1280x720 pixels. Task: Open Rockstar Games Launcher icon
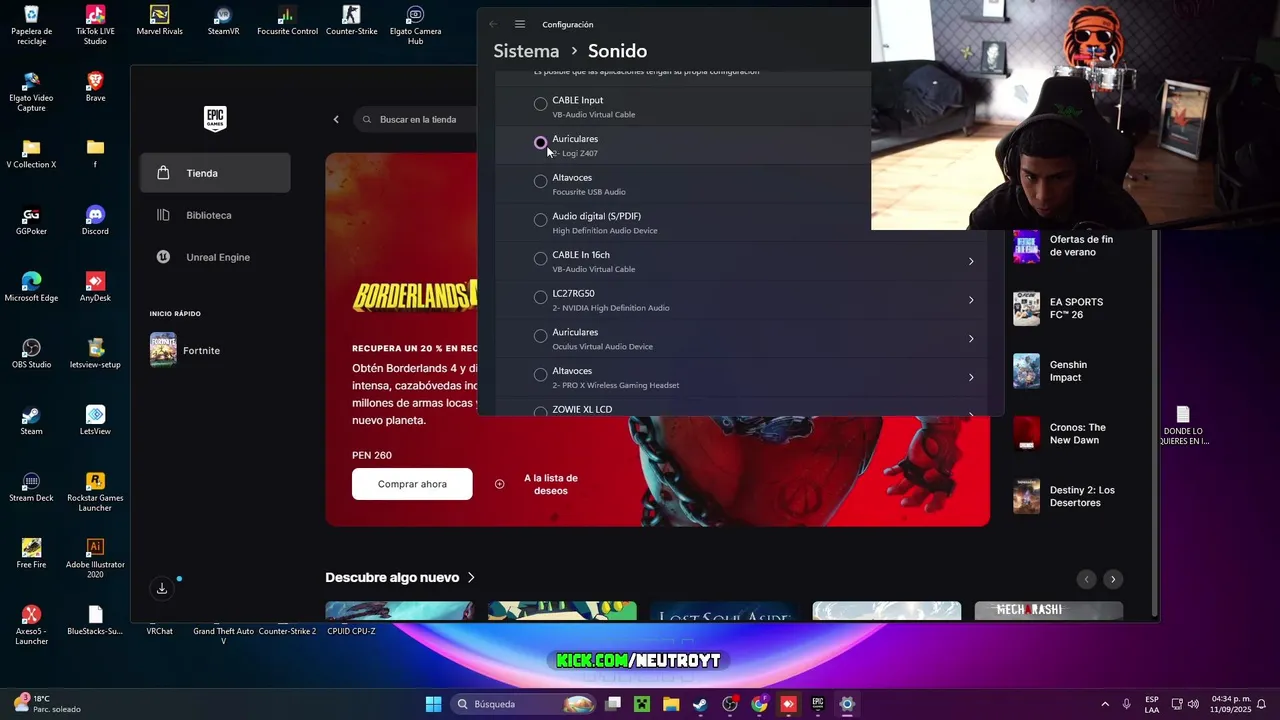(x=95, y=492)
